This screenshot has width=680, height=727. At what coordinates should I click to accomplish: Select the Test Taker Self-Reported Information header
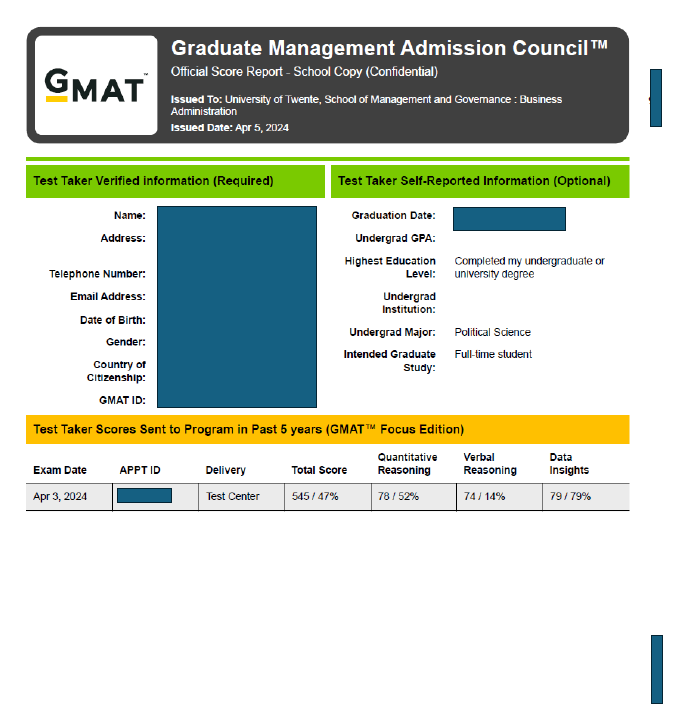click(474, 181)
